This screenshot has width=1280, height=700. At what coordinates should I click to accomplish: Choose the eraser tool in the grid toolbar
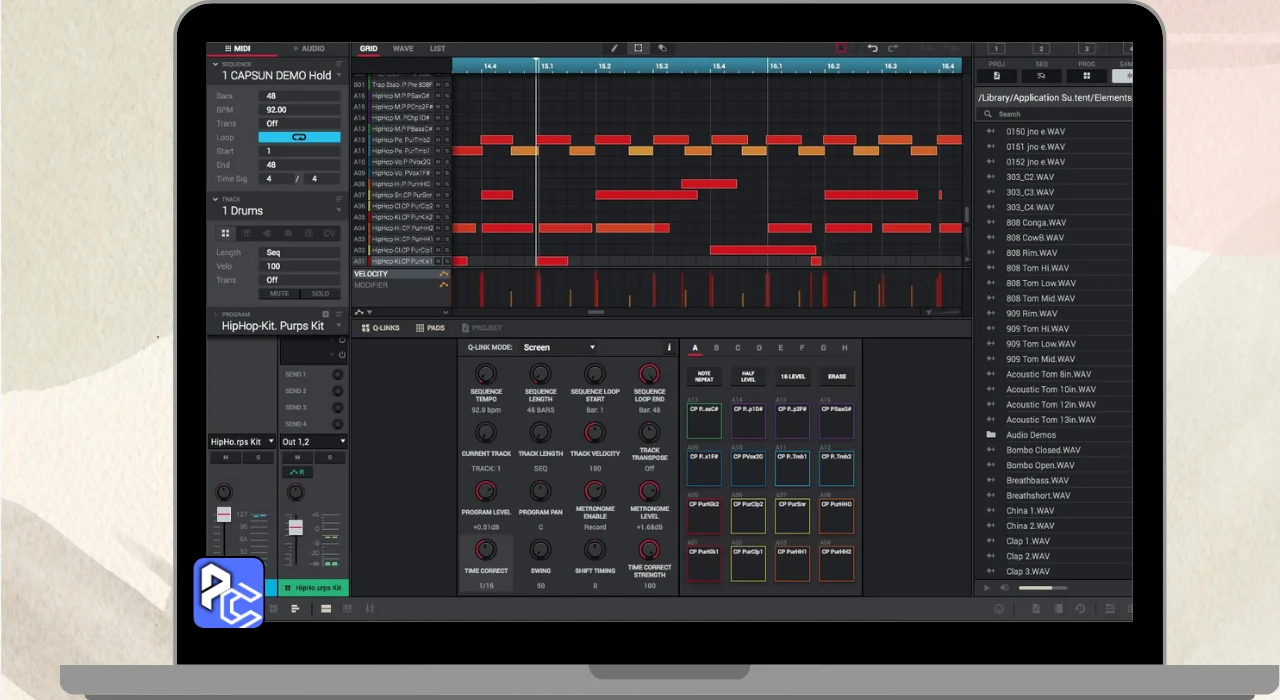point(662,48)
